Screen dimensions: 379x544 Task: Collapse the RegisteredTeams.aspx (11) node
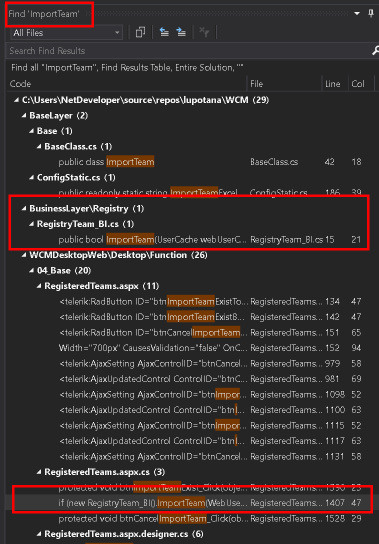point(39,286)
